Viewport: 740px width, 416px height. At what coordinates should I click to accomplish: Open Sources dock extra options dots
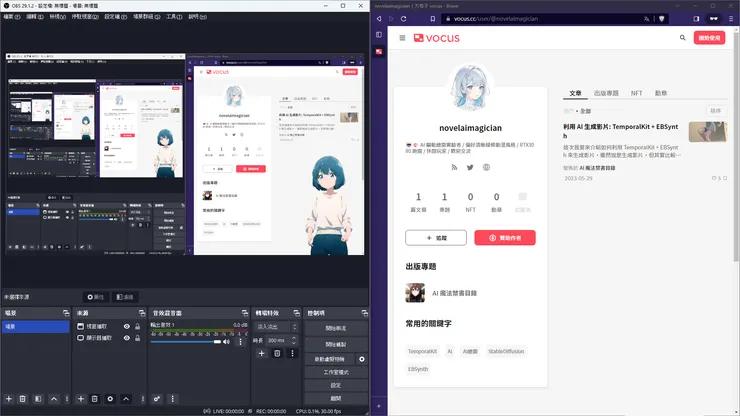click(x=143, y=399)
